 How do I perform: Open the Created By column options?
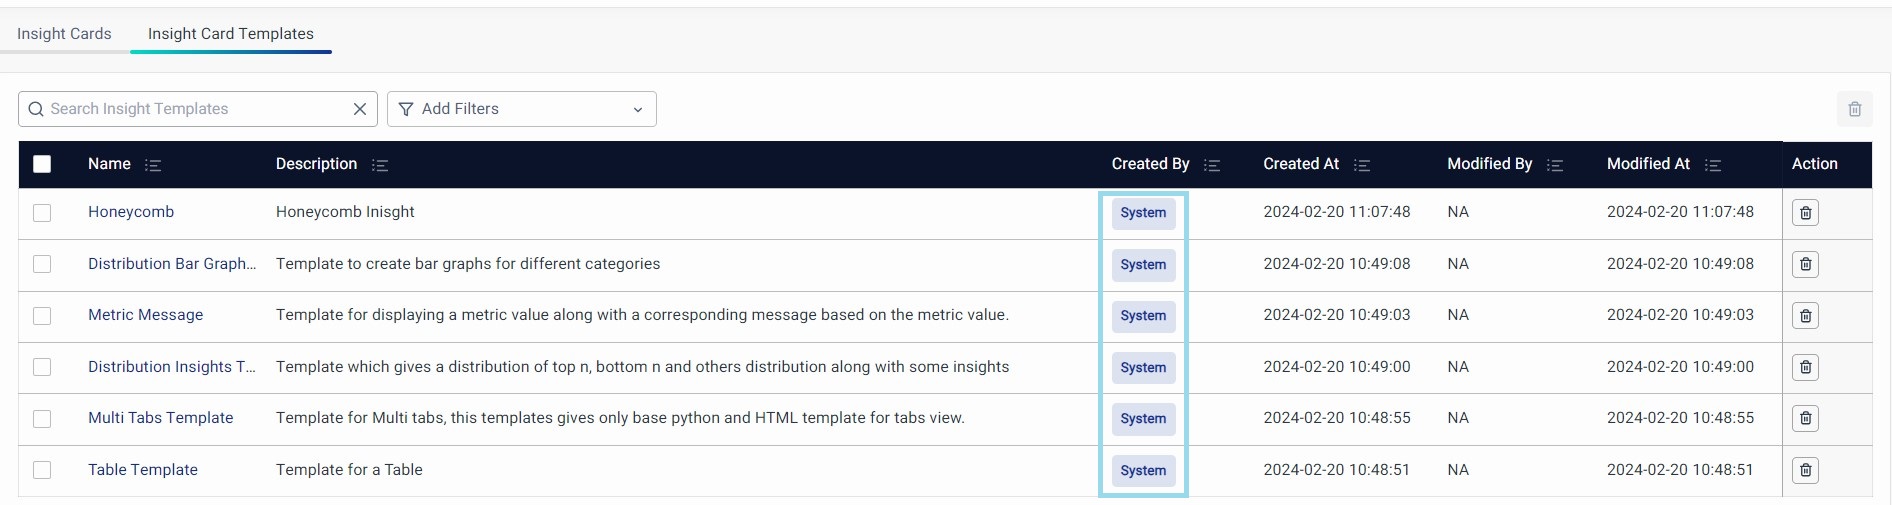coord(1212,165)
